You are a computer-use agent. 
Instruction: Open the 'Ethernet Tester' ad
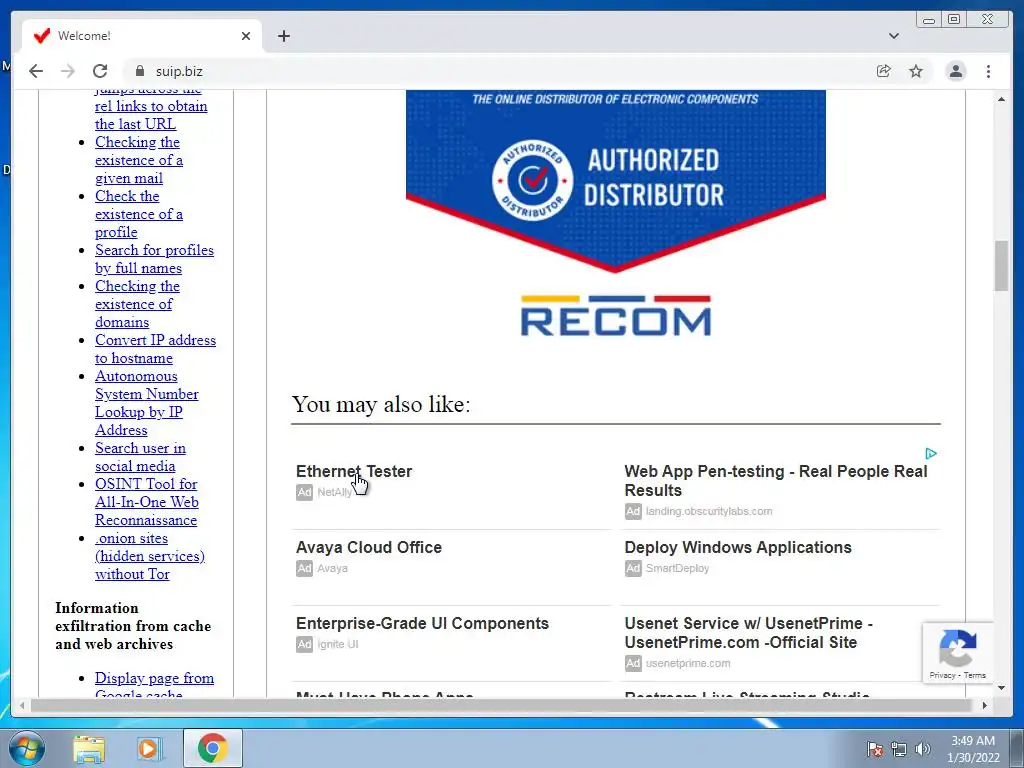click(x=353, y=472)
